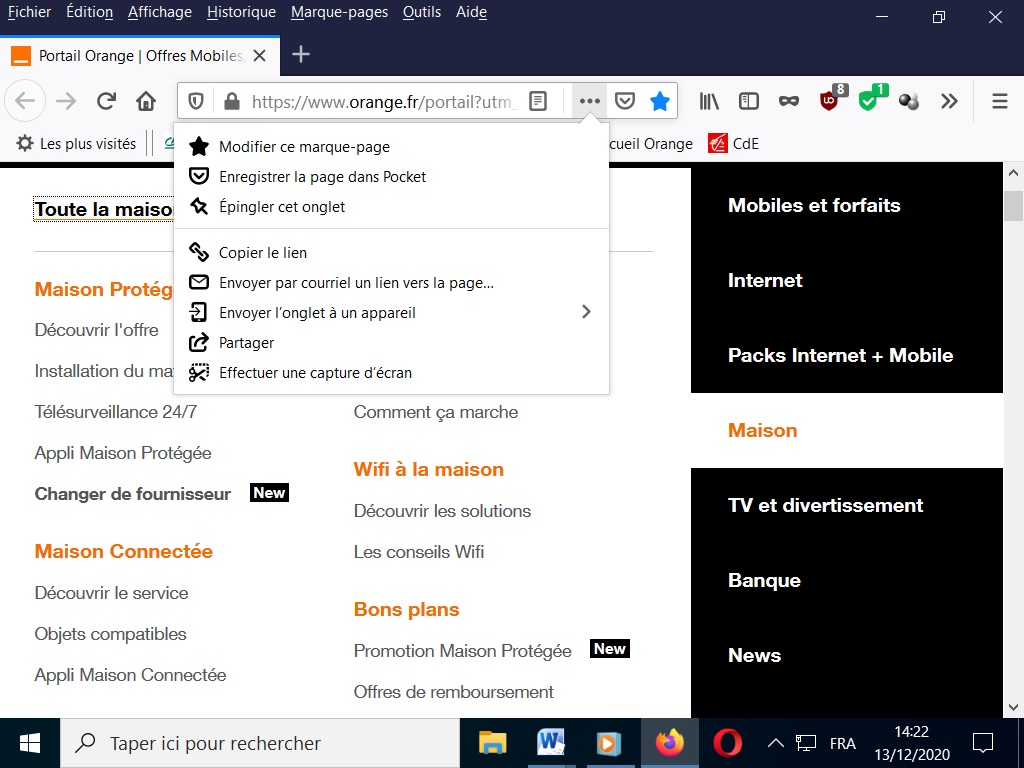The height and width of the screenshot is (768, 1024).
Task: Show hidden system tray icons
Action: pos(775,743)
